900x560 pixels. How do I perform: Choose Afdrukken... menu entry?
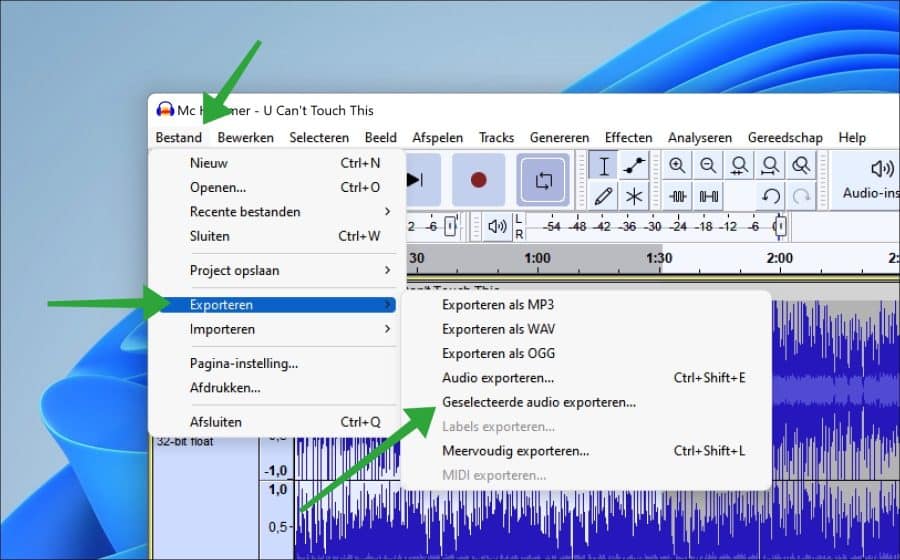(277, 388)
